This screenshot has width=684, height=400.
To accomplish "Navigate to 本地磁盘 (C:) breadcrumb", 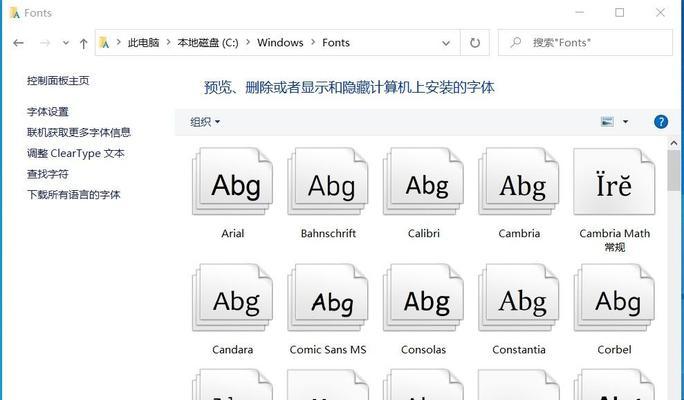I will point(208,42).
